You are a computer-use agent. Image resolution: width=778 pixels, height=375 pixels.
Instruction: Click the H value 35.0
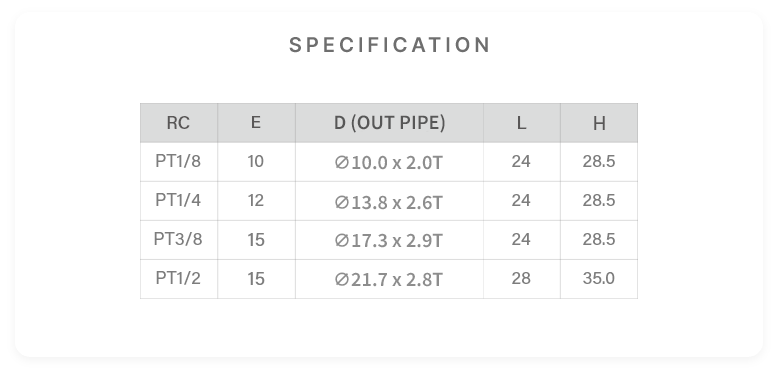pos(599,278)
